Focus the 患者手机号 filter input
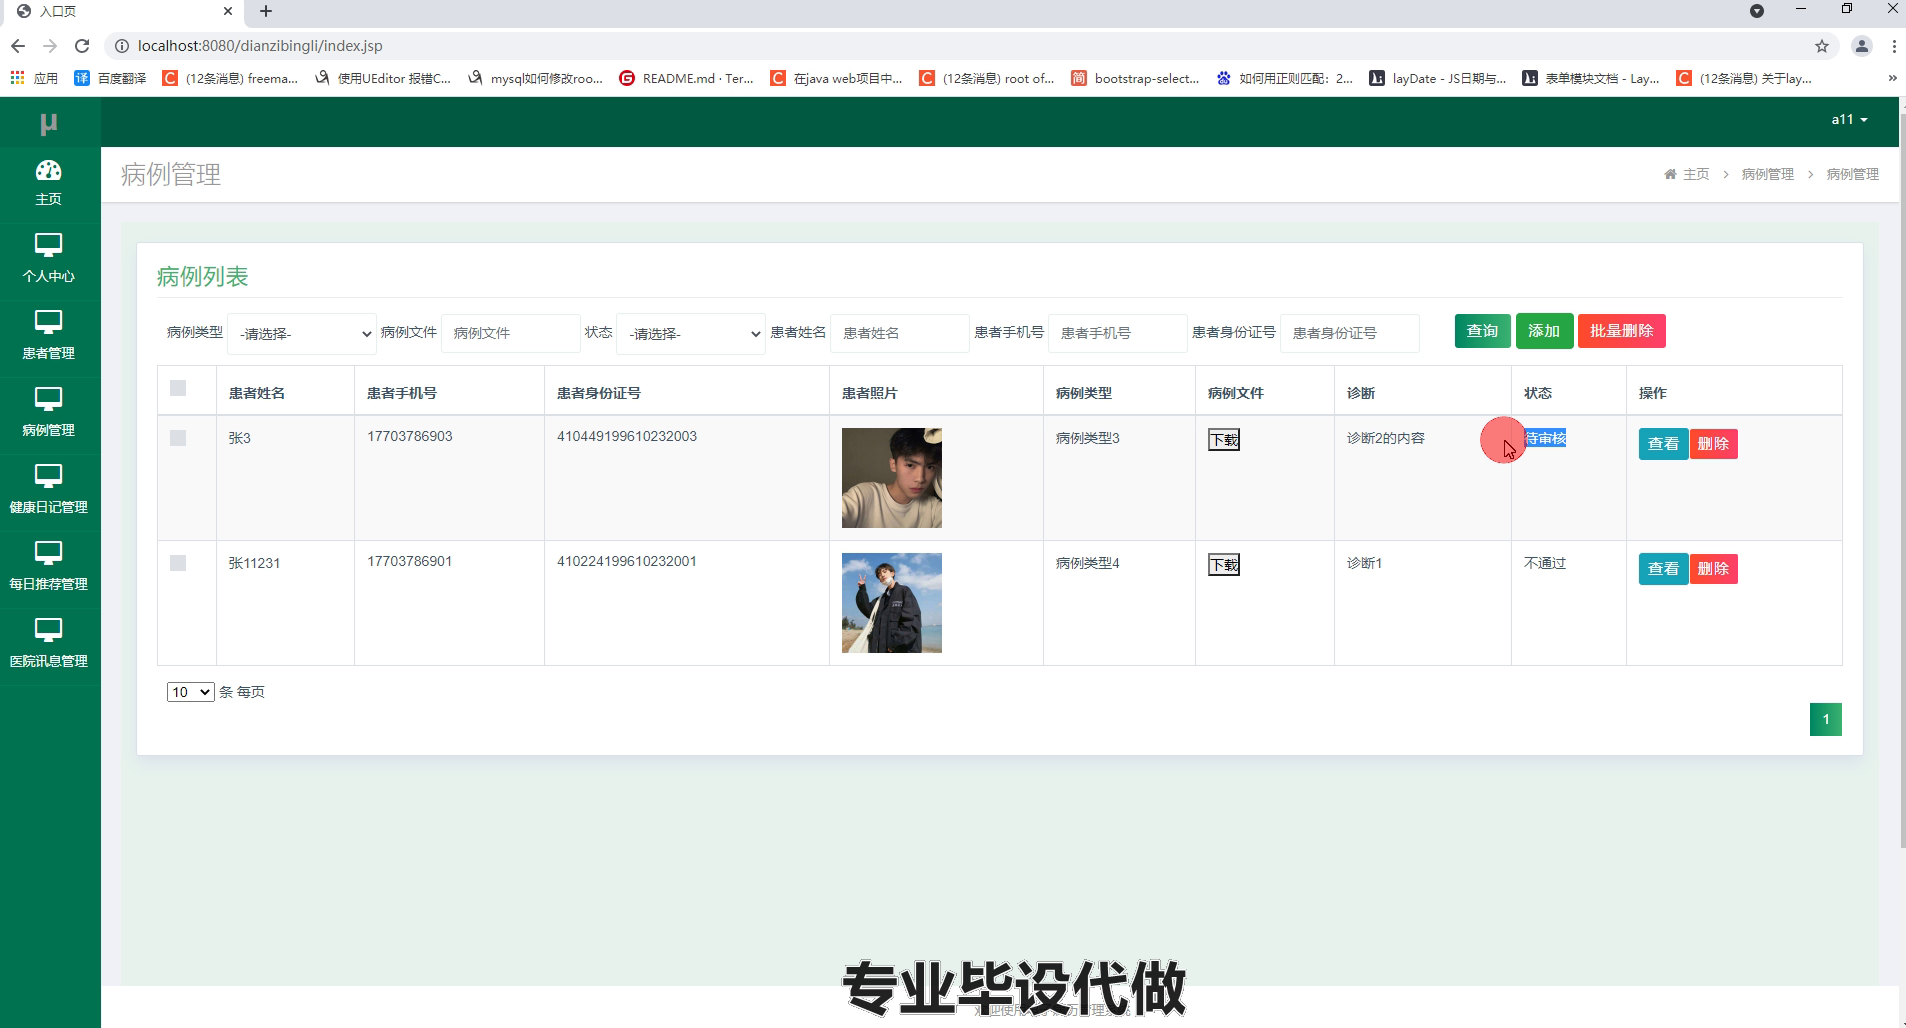The height and width of the screenshot is (1028, 1906). (x=1117, y=333)
